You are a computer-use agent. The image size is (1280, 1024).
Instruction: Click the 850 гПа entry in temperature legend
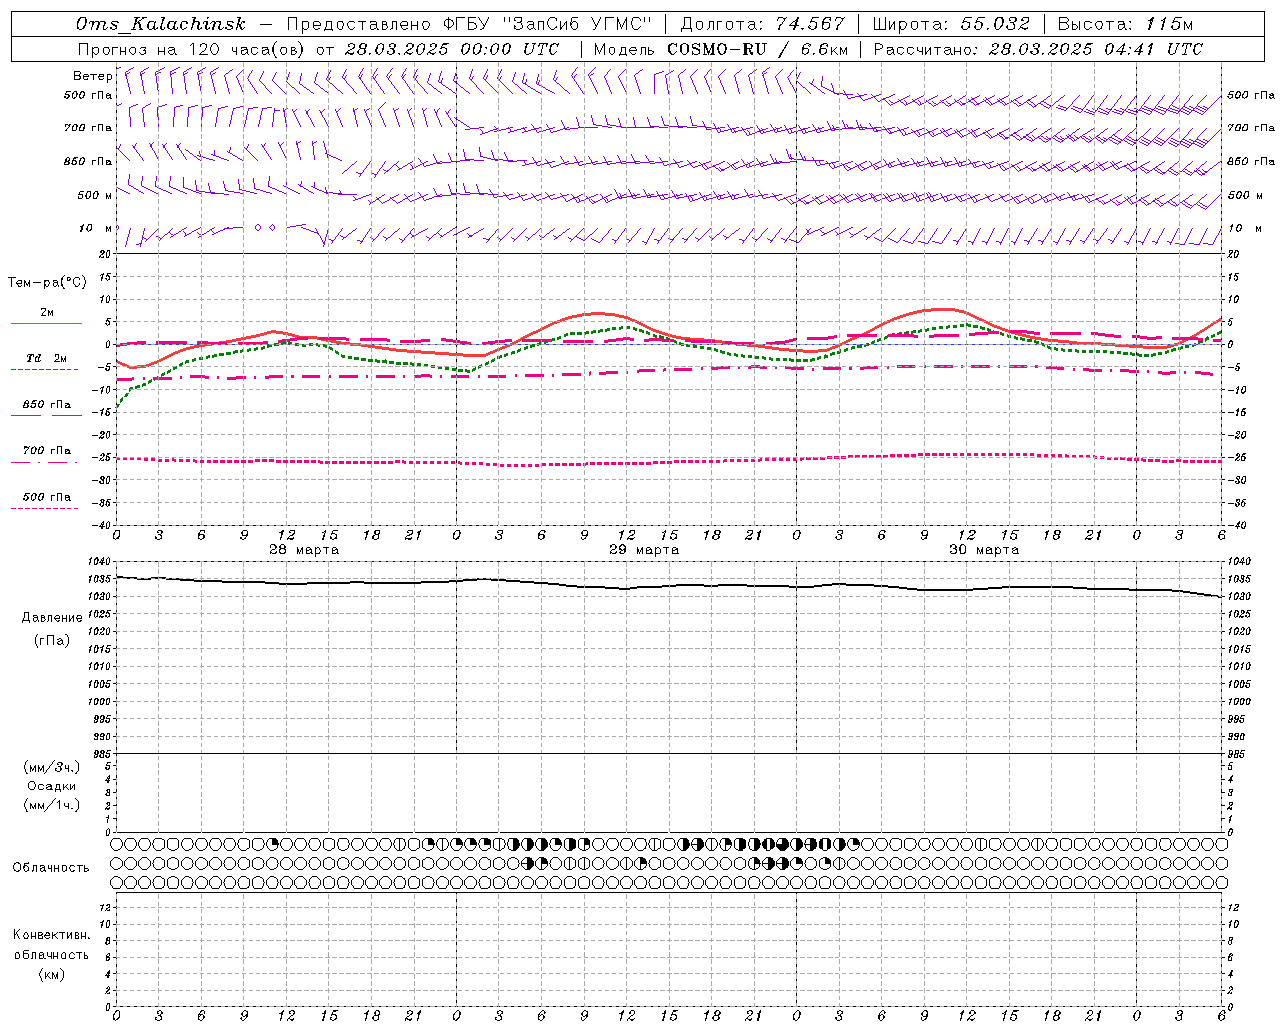47,405
